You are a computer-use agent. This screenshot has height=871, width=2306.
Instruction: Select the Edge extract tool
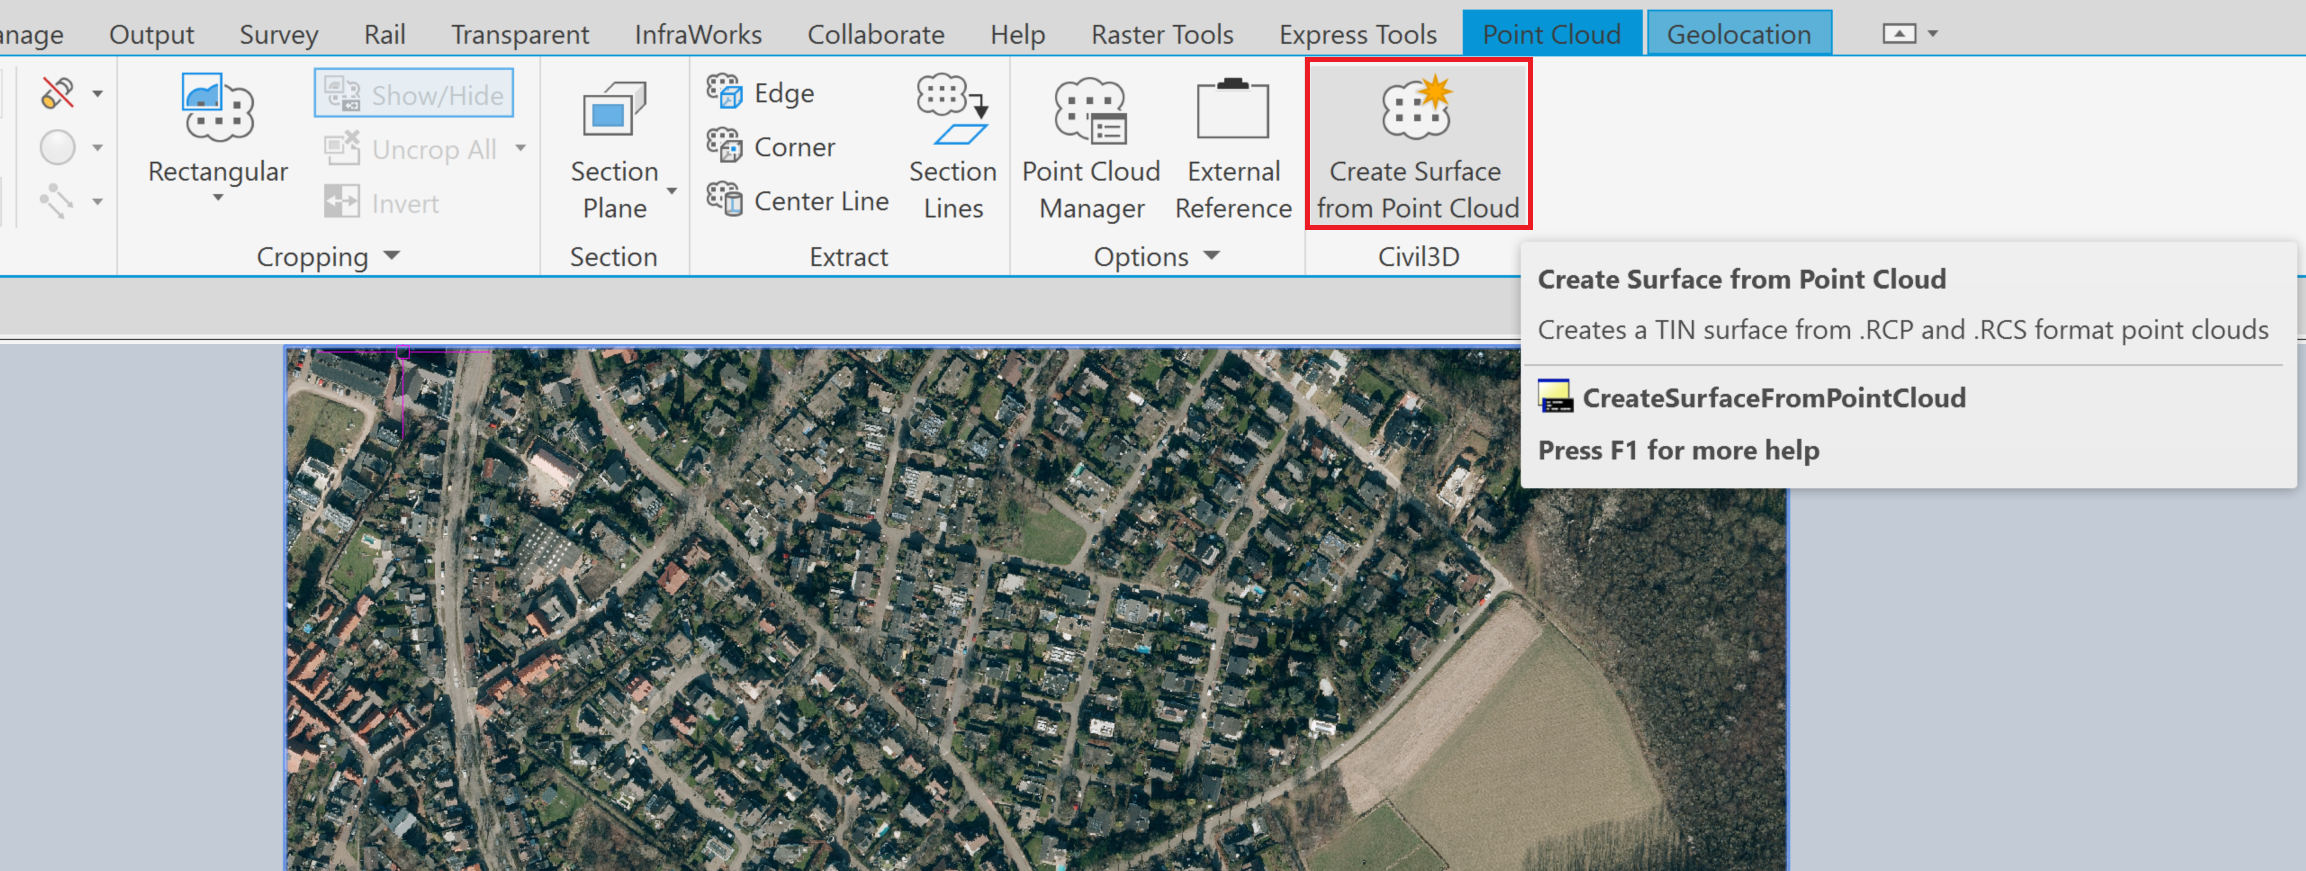(761, 93)
